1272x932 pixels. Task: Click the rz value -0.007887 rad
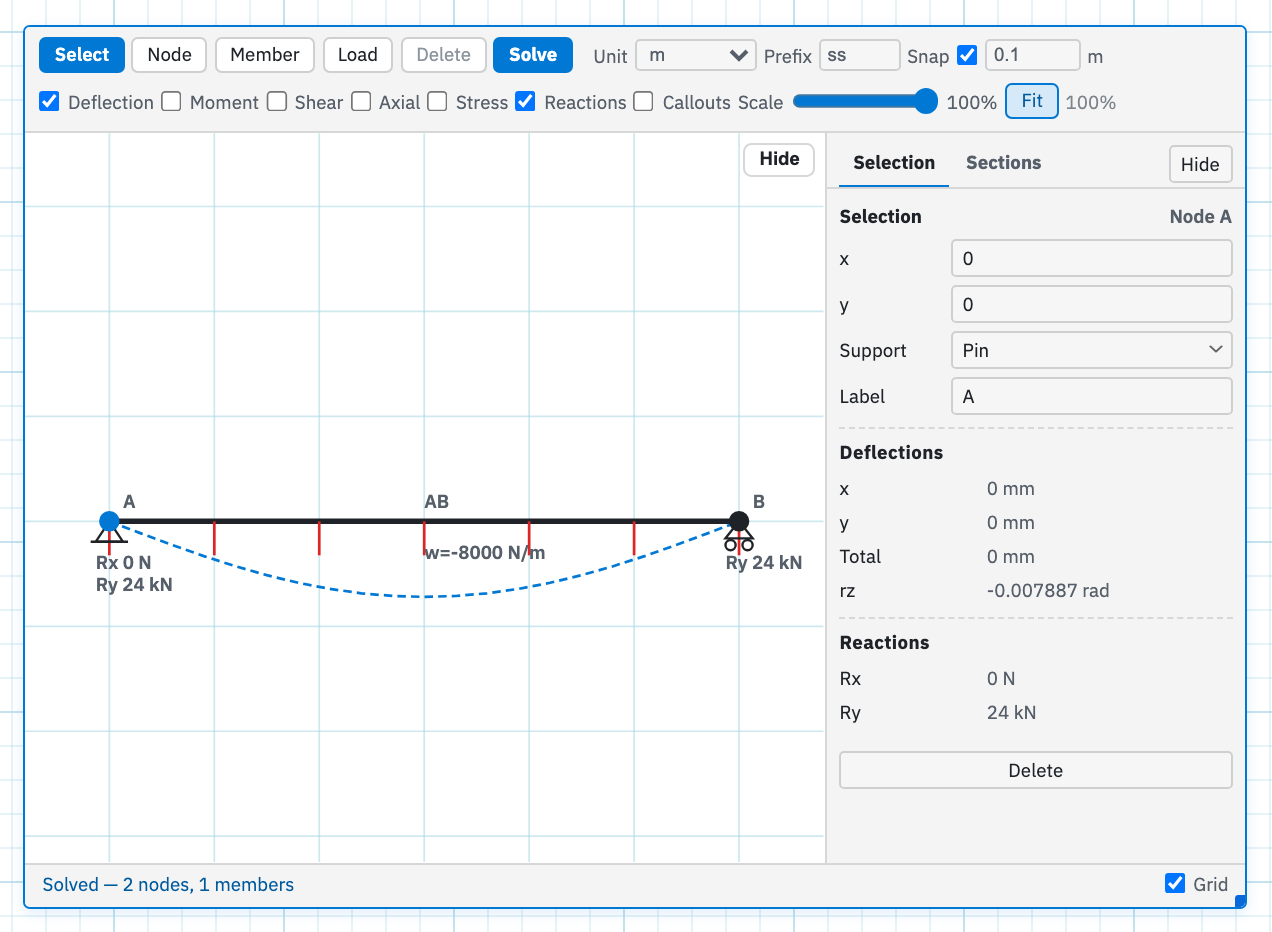coord(1048,590)
